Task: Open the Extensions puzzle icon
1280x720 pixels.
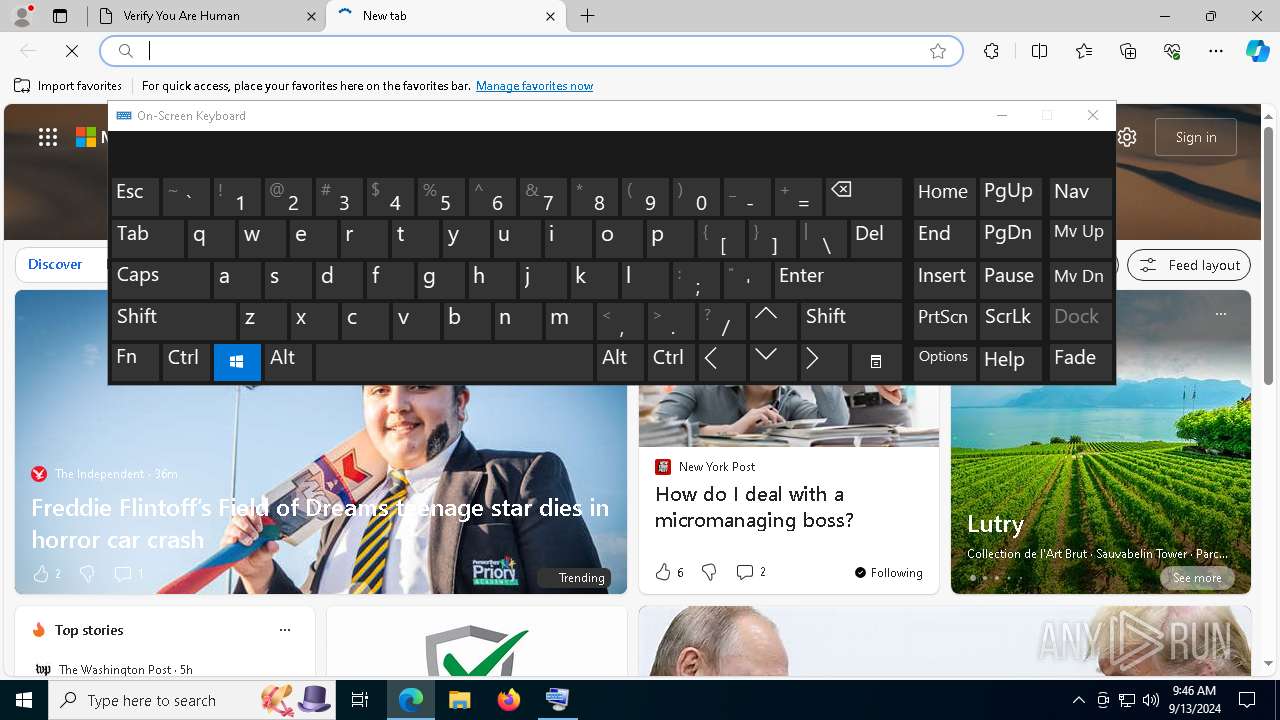Action: pos(991,51)
